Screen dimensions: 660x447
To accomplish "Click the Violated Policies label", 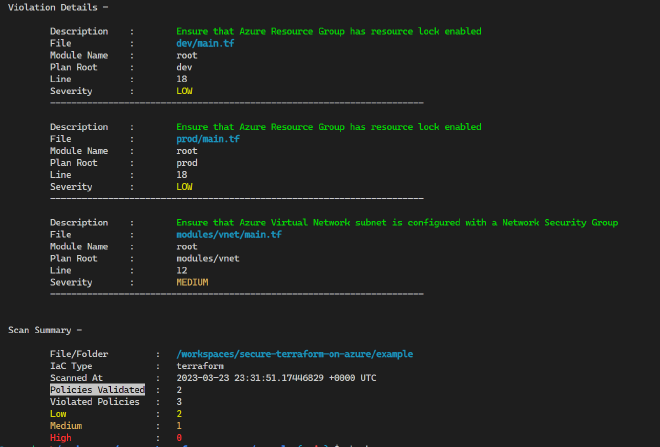I will pyautogui.click(x=97, y=401).
